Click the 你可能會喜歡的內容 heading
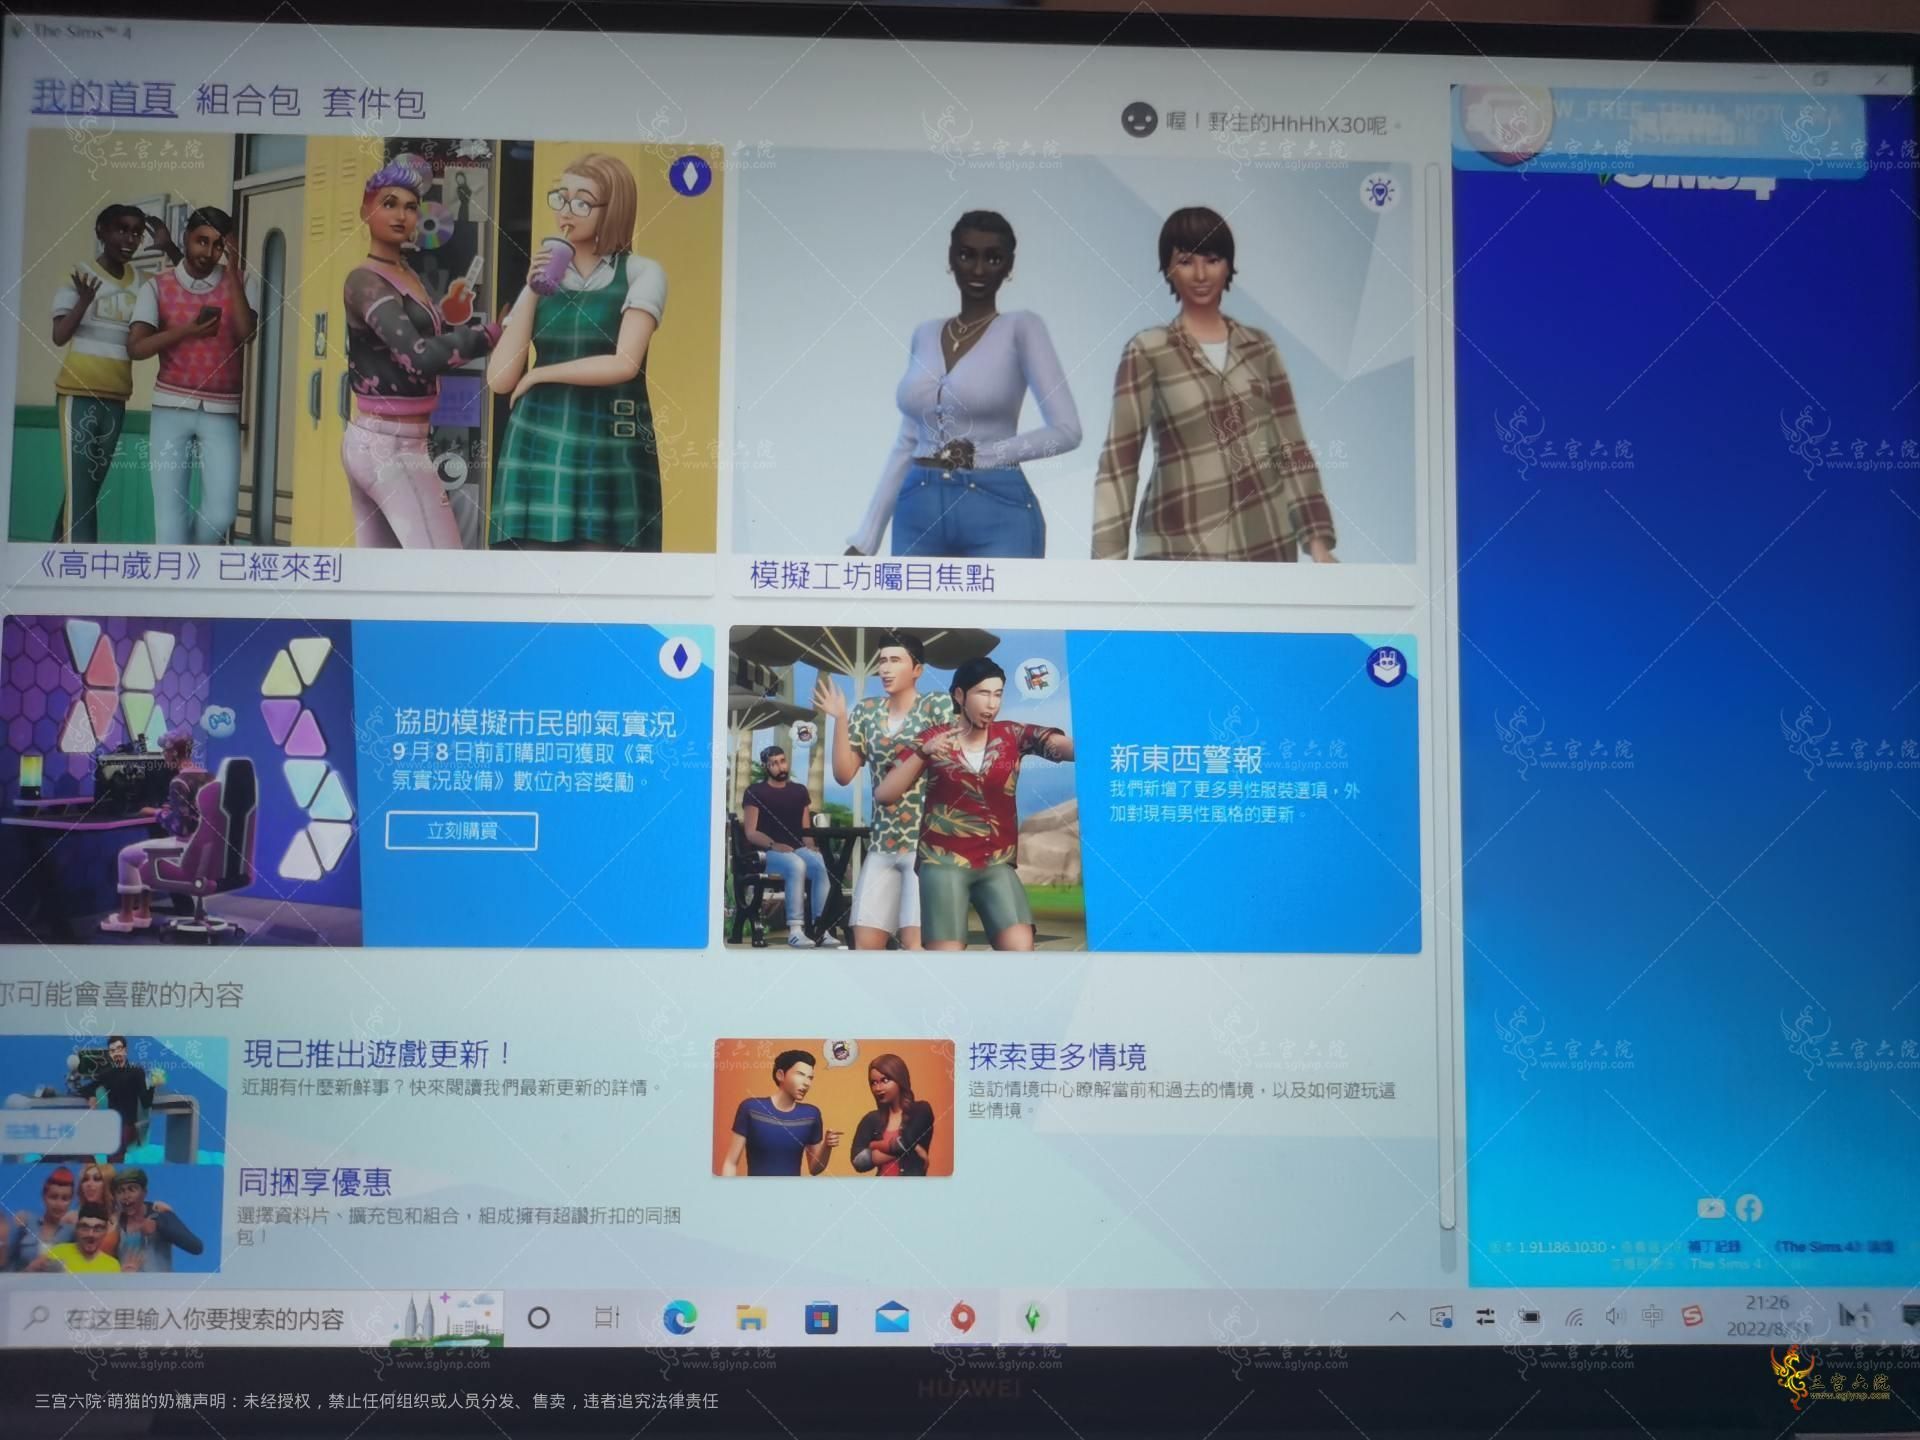The width and height of the screenshot is (1920, 1440). 122,994
